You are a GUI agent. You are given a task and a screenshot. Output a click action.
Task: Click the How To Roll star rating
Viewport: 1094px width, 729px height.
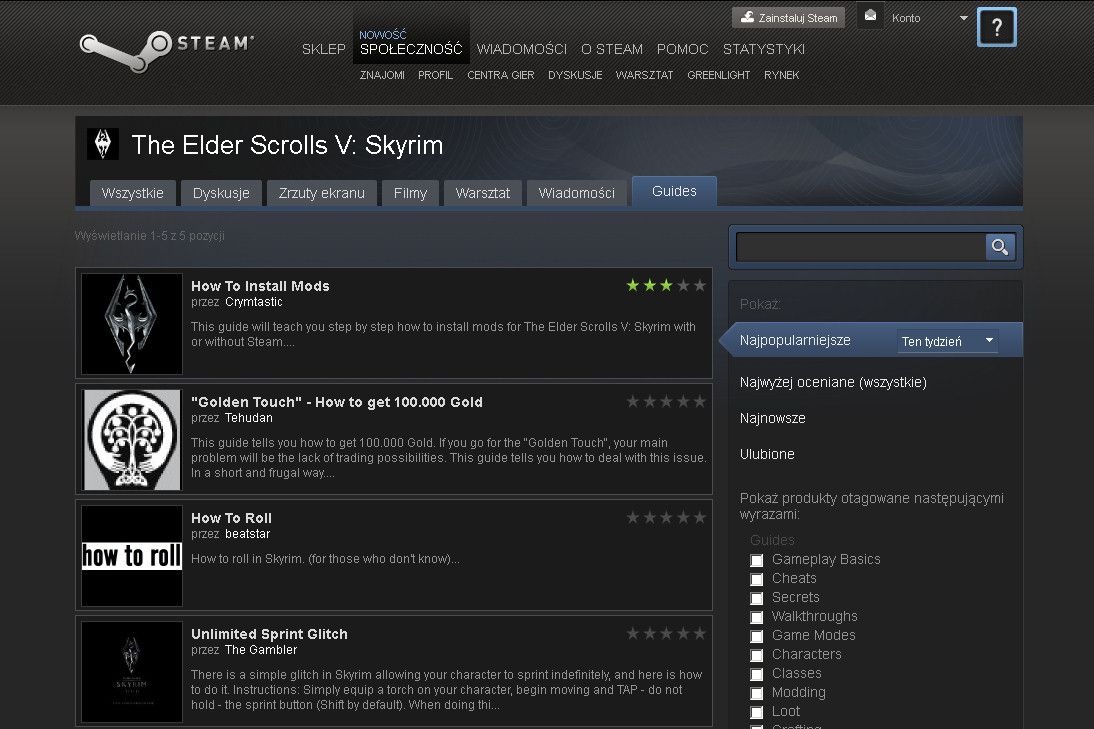(666, 517)
